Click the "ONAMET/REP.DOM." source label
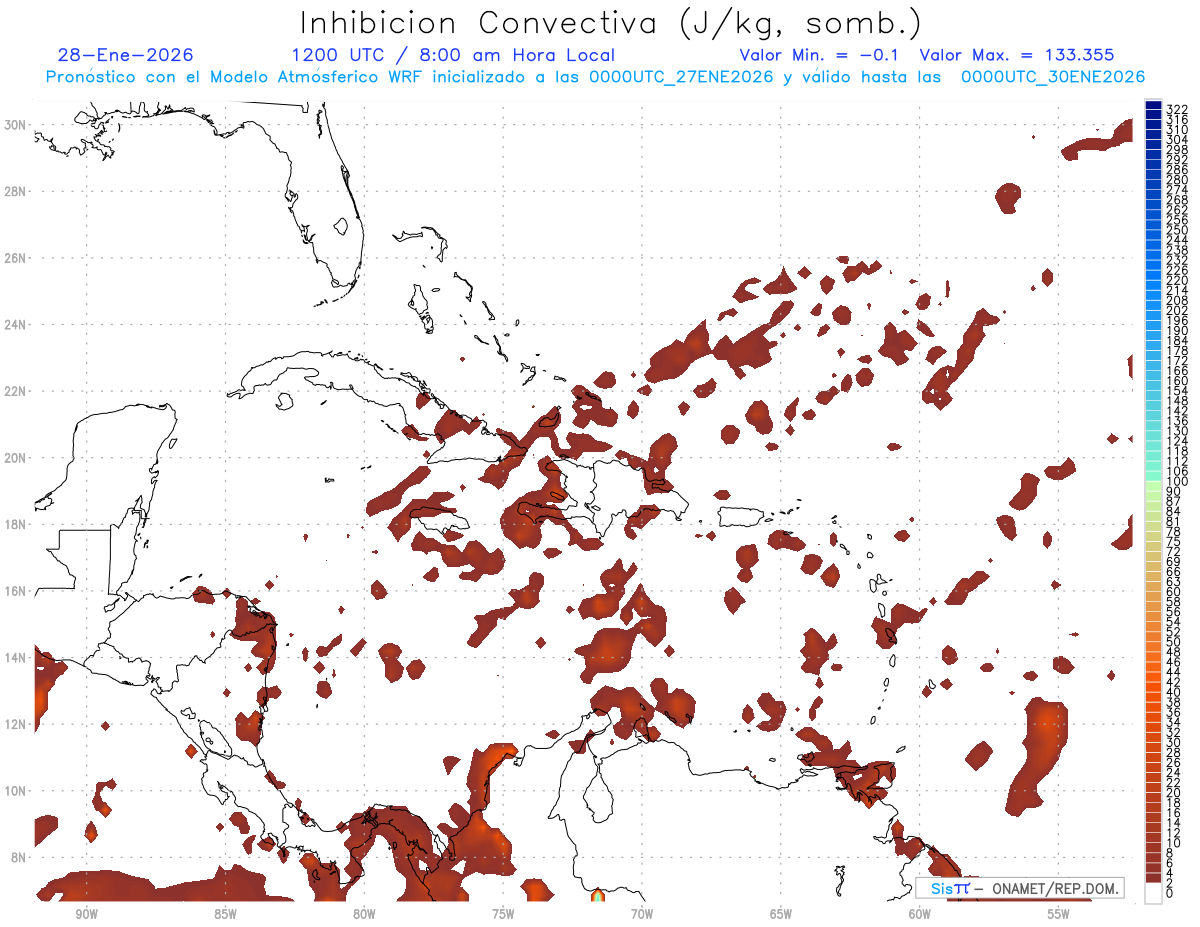 [x=1054, y=888]
